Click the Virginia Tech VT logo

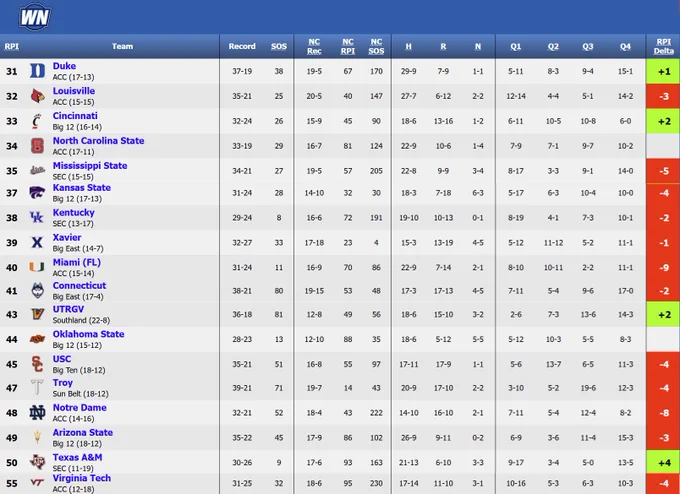(37, 482)
